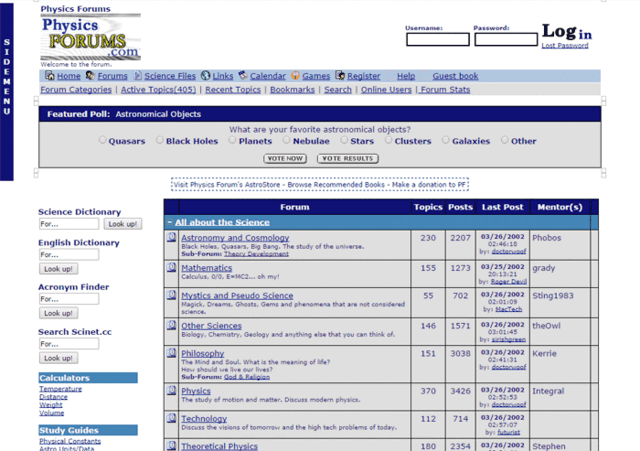This screenshot has height=451, width=640.
Task: Open the vertical SIDE MENU bar
Action: pos(7,92)
